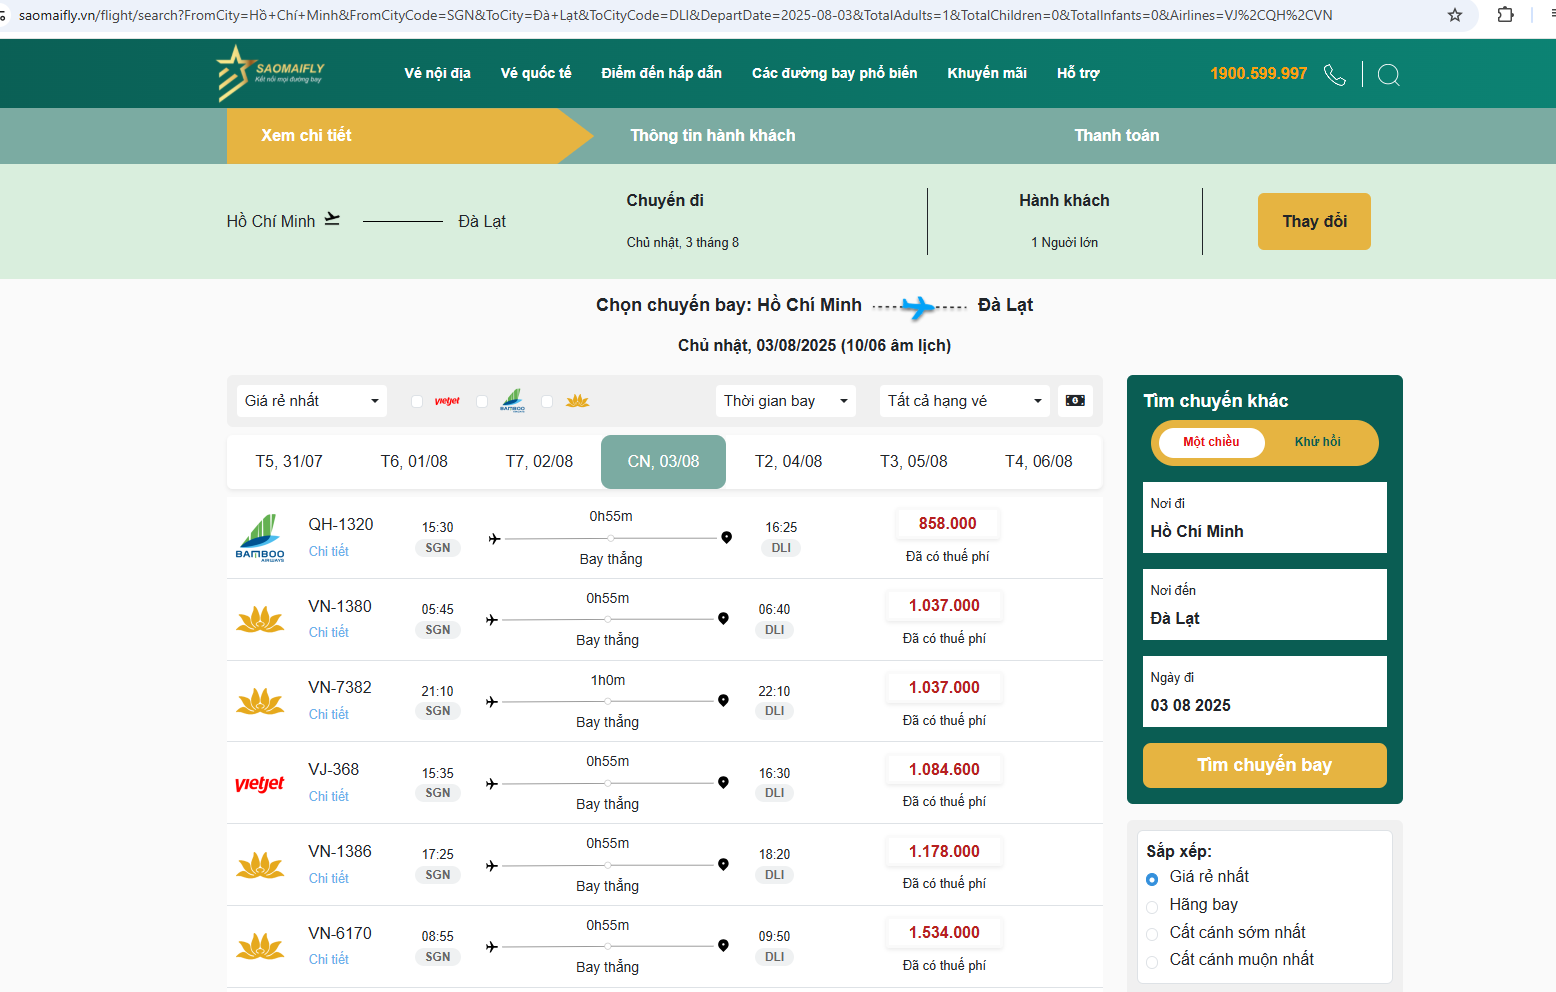Click Bamboo Airways logo on QH-1320 row
1556x992 pixels.
260,538
